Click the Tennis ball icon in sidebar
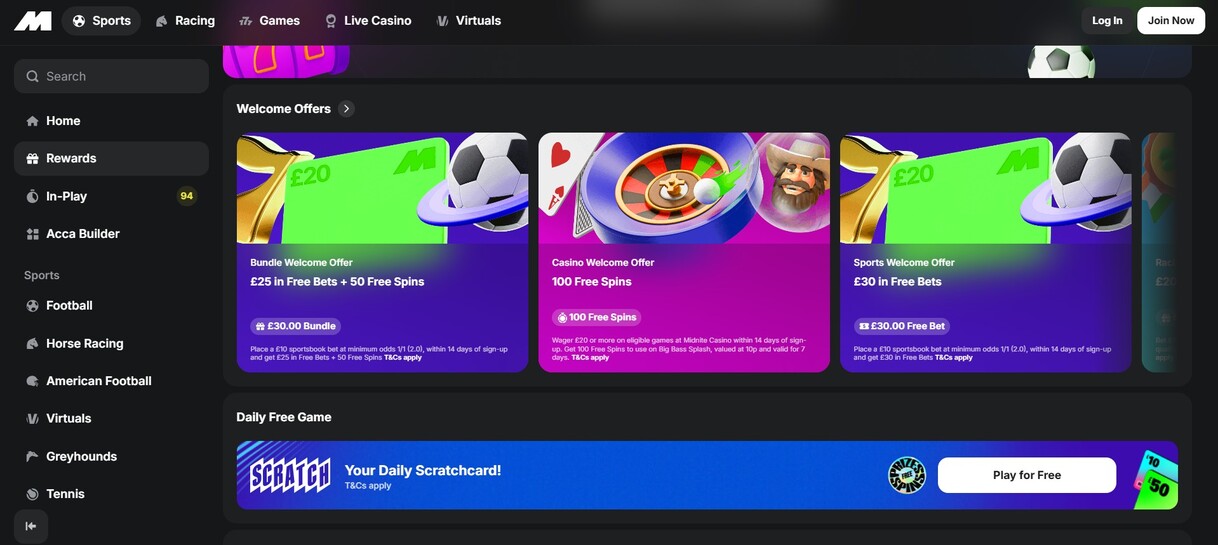This screenshot has width=1218, height=545. (32, 494)
